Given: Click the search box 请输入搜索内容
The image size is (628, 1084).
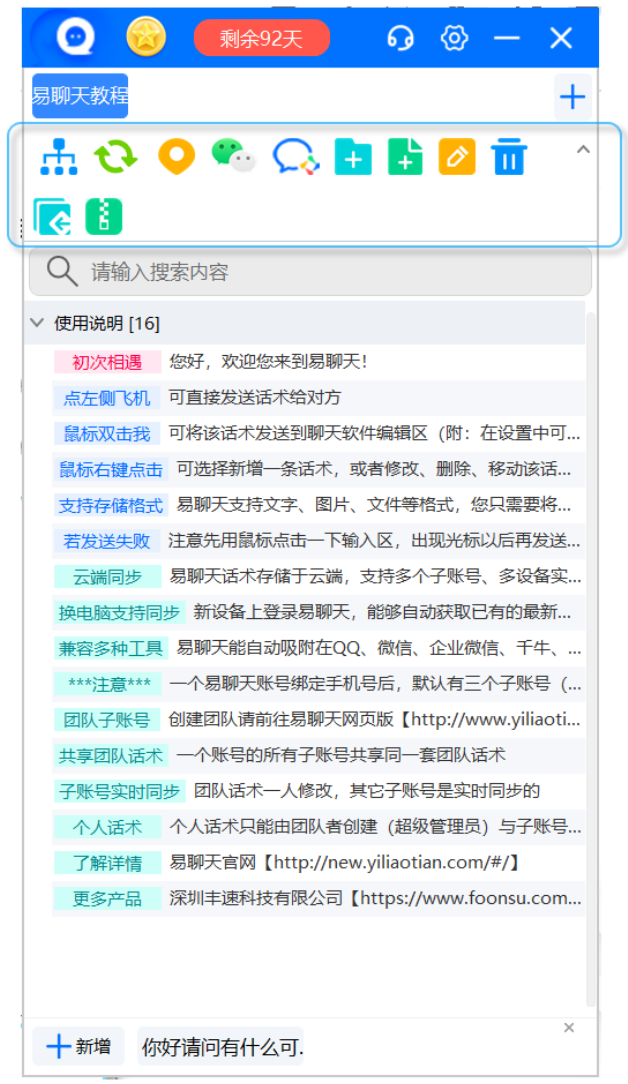Looking at the screenshot, I should tap(311, 272).
